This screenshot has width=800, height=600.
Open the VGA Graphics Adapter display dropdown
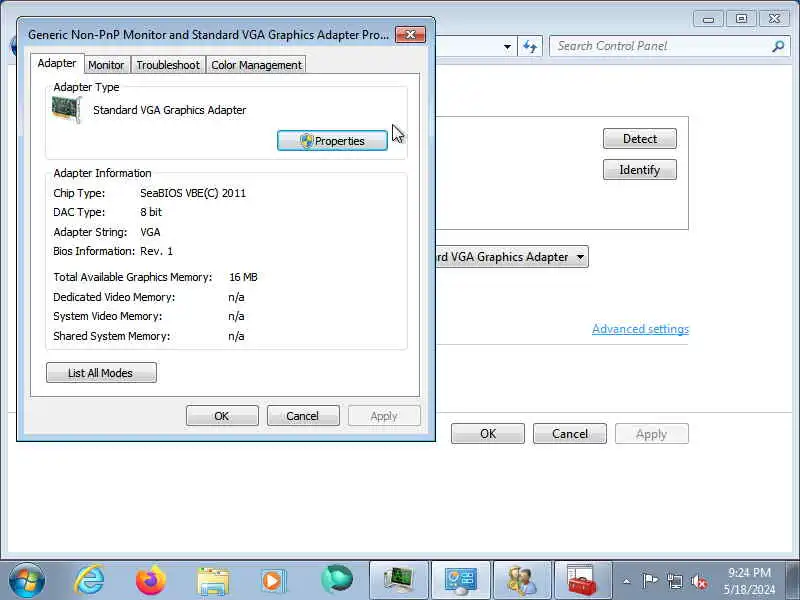click(512, 257)
